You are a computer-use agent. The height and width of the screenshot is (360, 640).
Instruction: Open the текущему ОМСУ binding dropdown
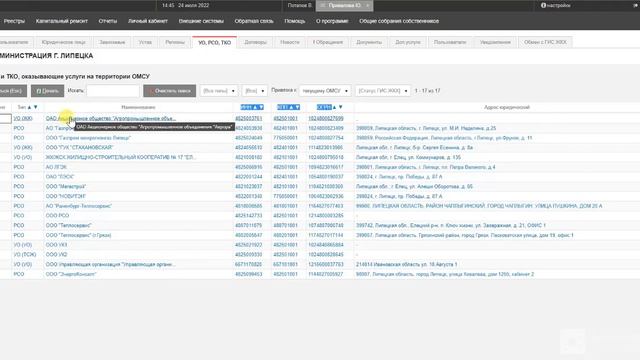(325, 91)
